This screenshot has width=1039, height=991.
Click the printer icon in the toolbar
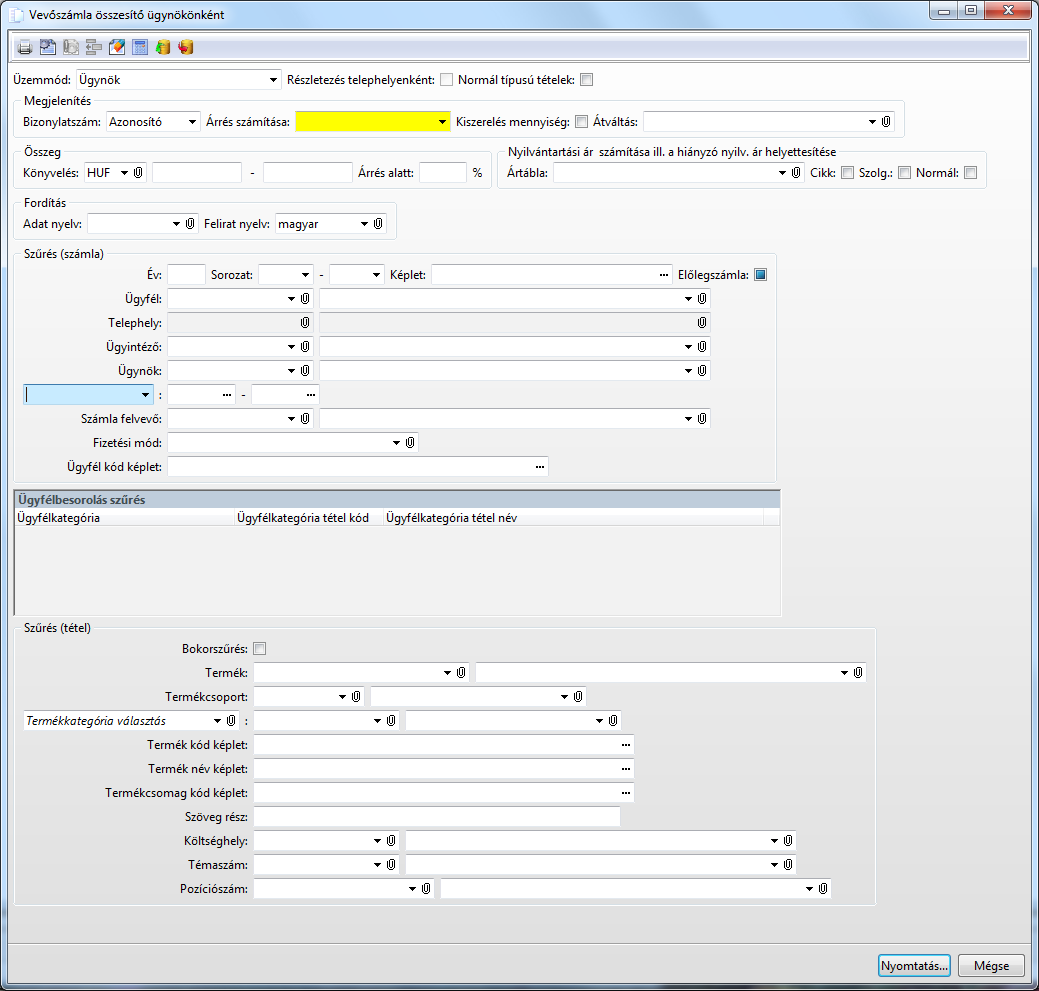pos(25,47)
